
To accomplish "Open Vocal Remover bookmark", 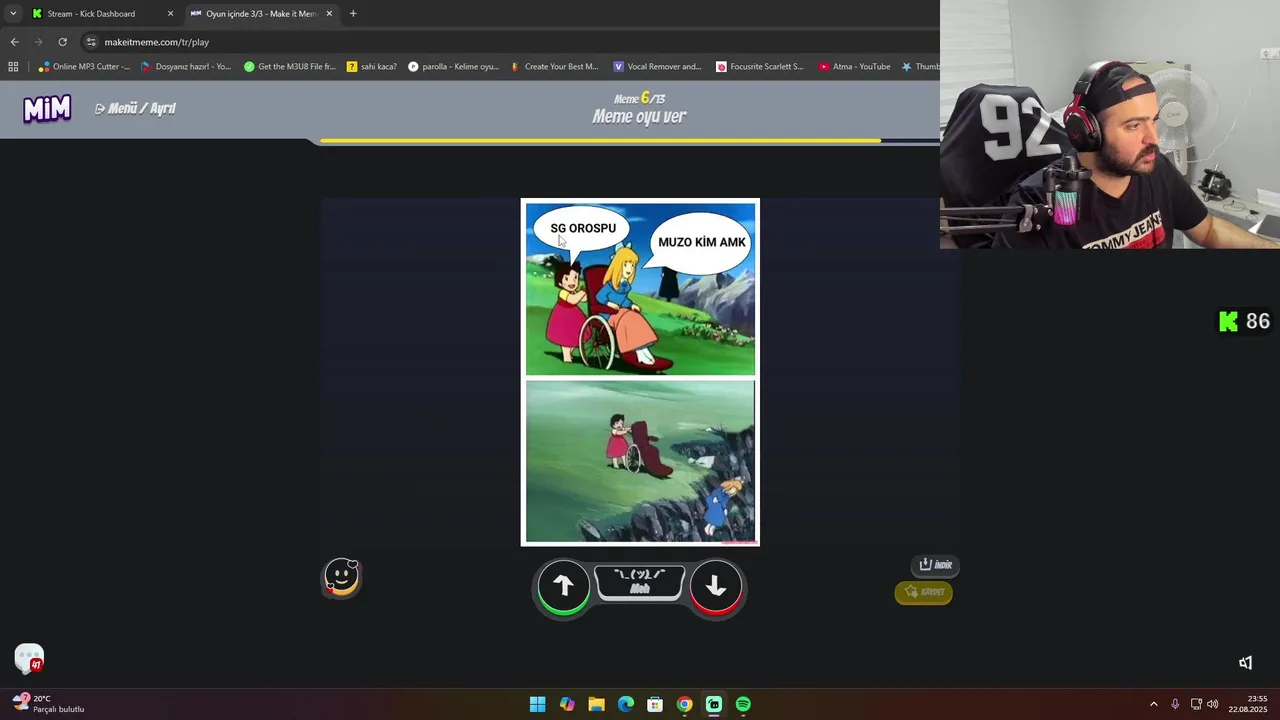I will click(657, 67).
